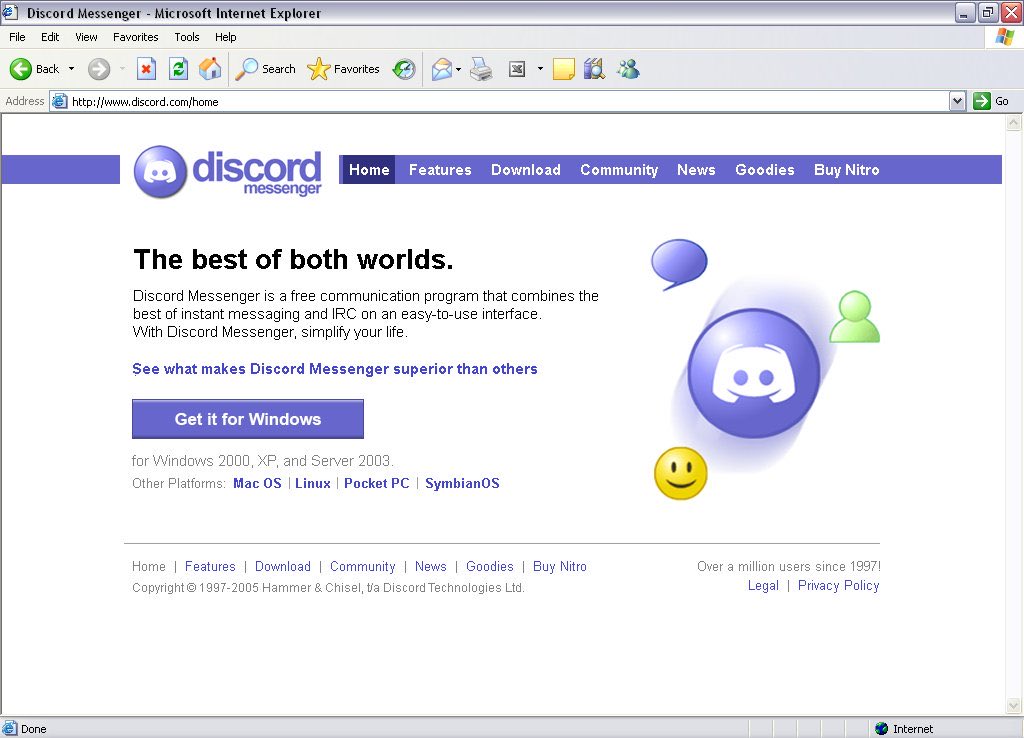Click the scrollbar down arrow

1014,705
